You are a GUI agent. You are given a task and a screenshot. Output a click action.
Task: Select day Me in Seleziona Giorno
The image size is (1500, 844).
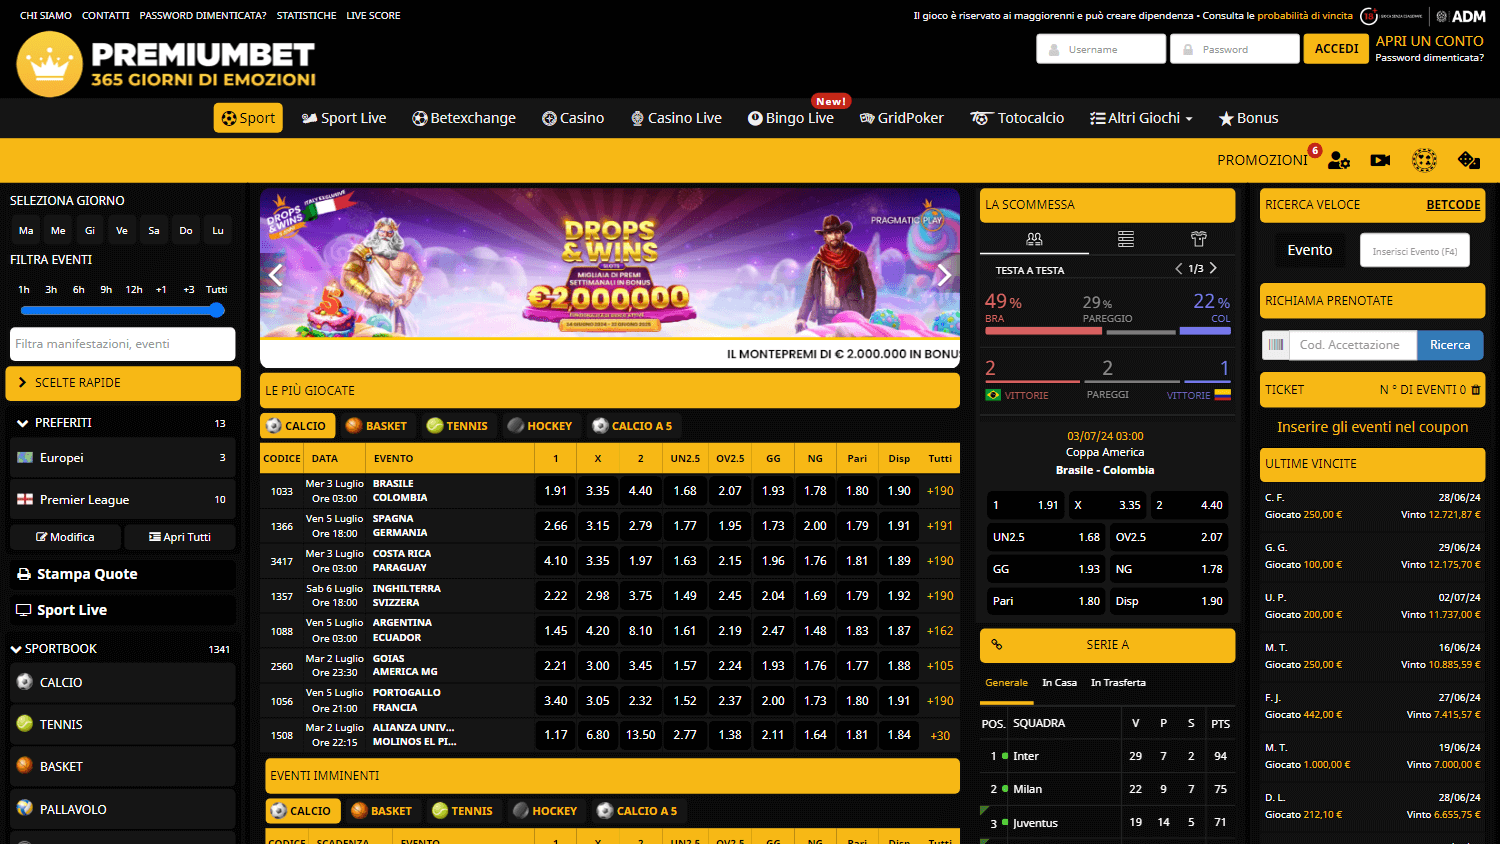pyautogui.click(x=58, y=230)
